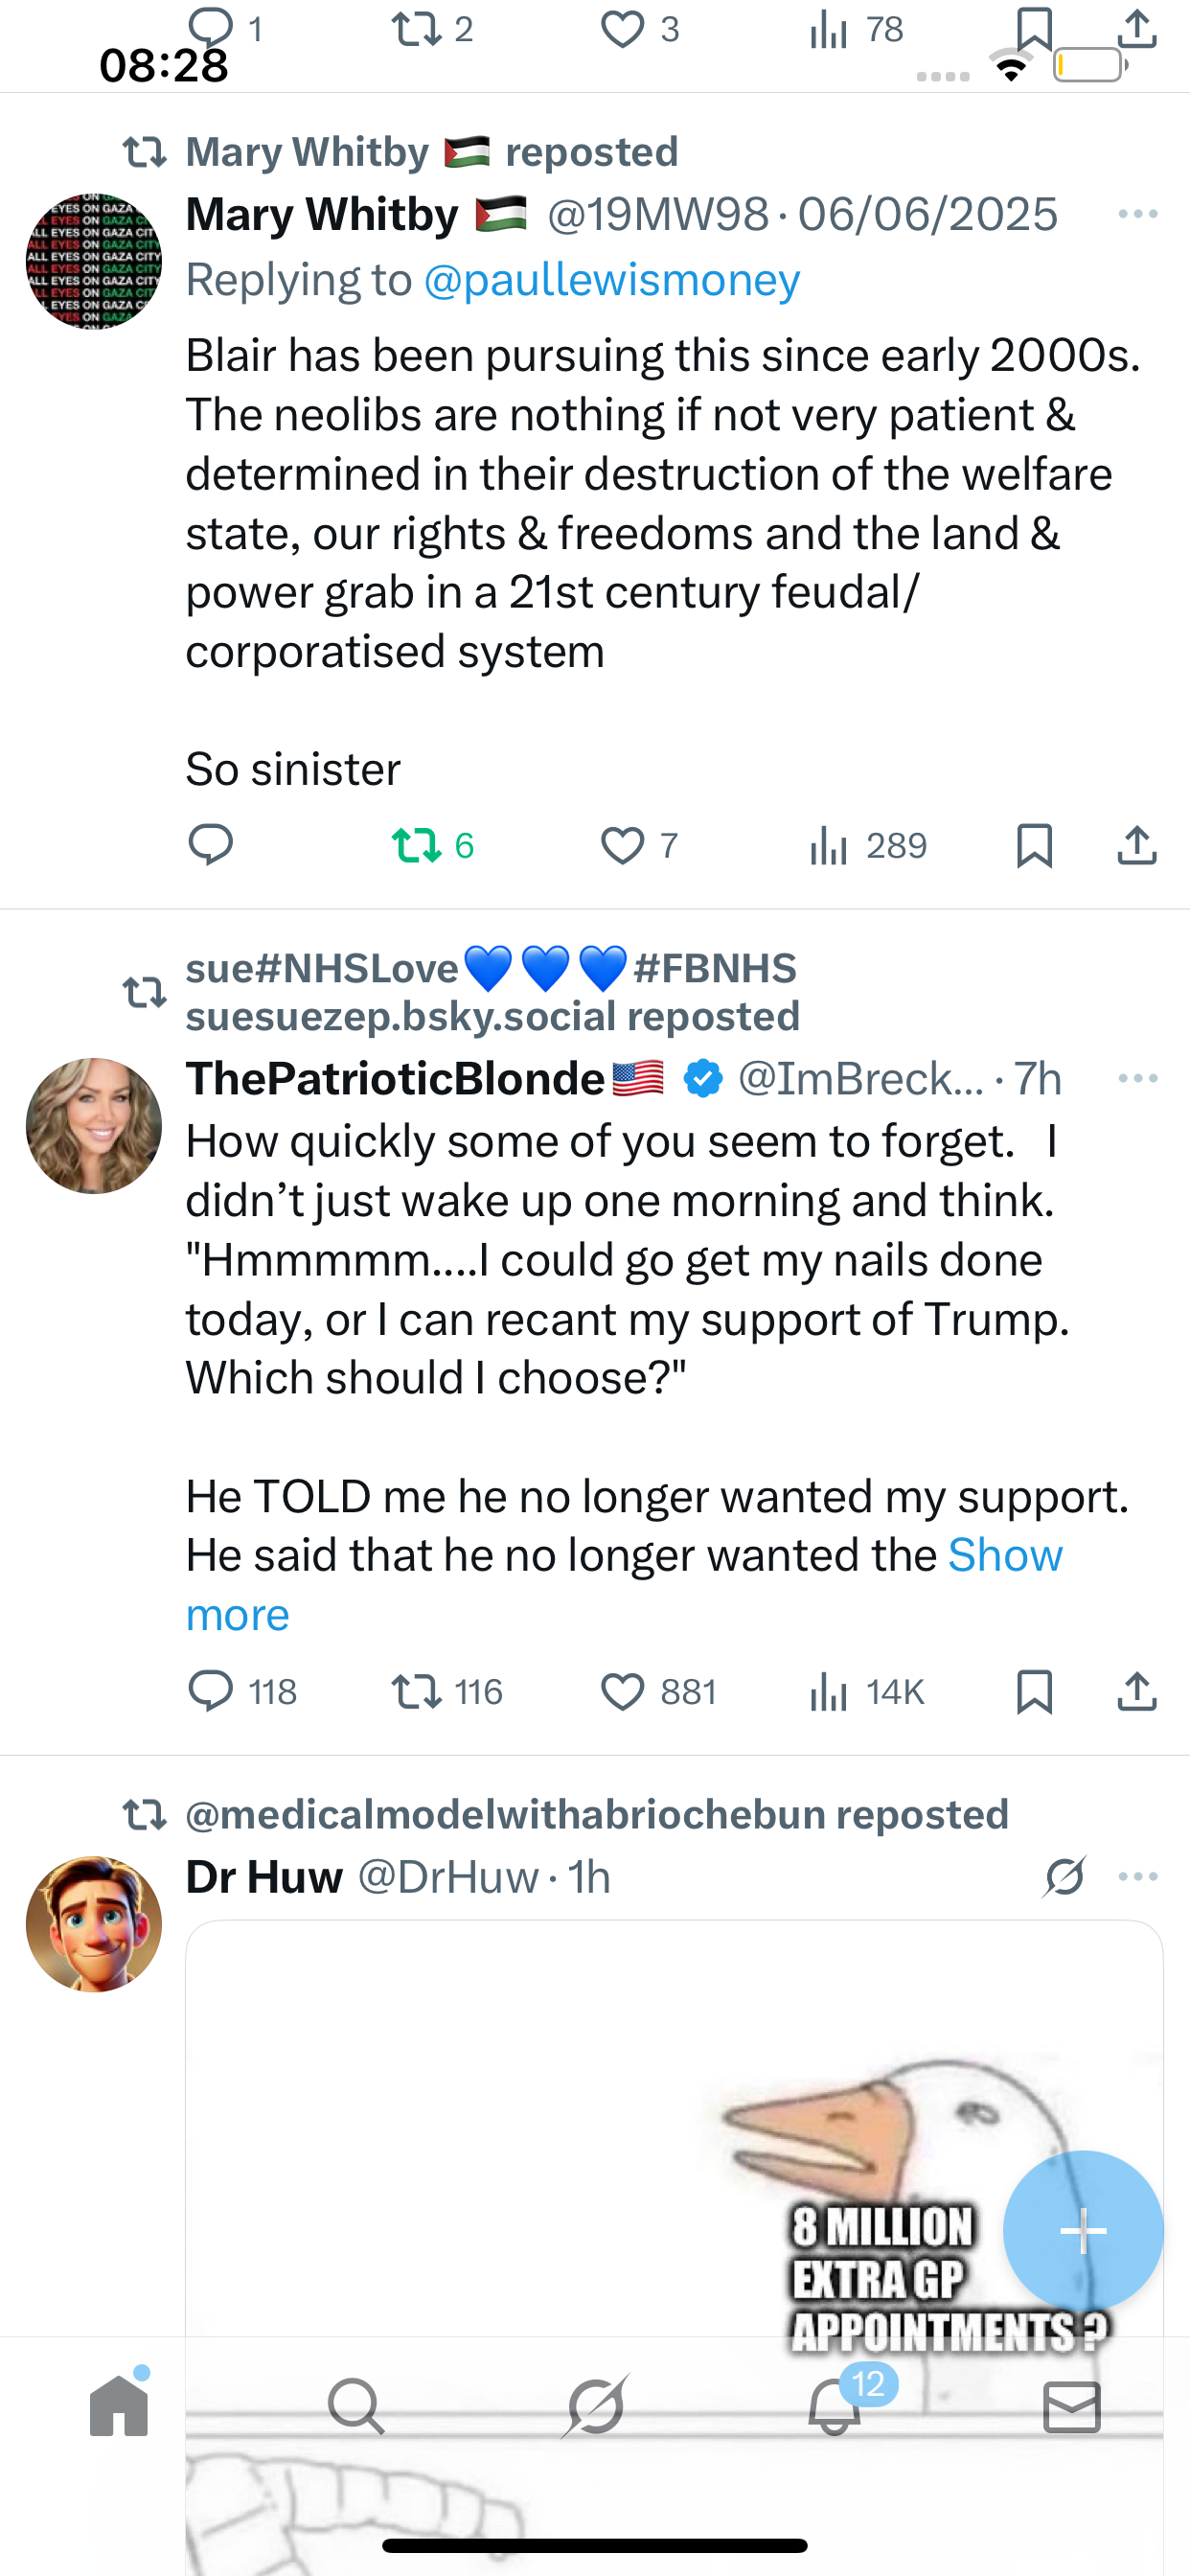This screenshot has height=2576, width=1190.
Task: Open more options menu on Dr Huw's post
Action: coord(1137,1876)
